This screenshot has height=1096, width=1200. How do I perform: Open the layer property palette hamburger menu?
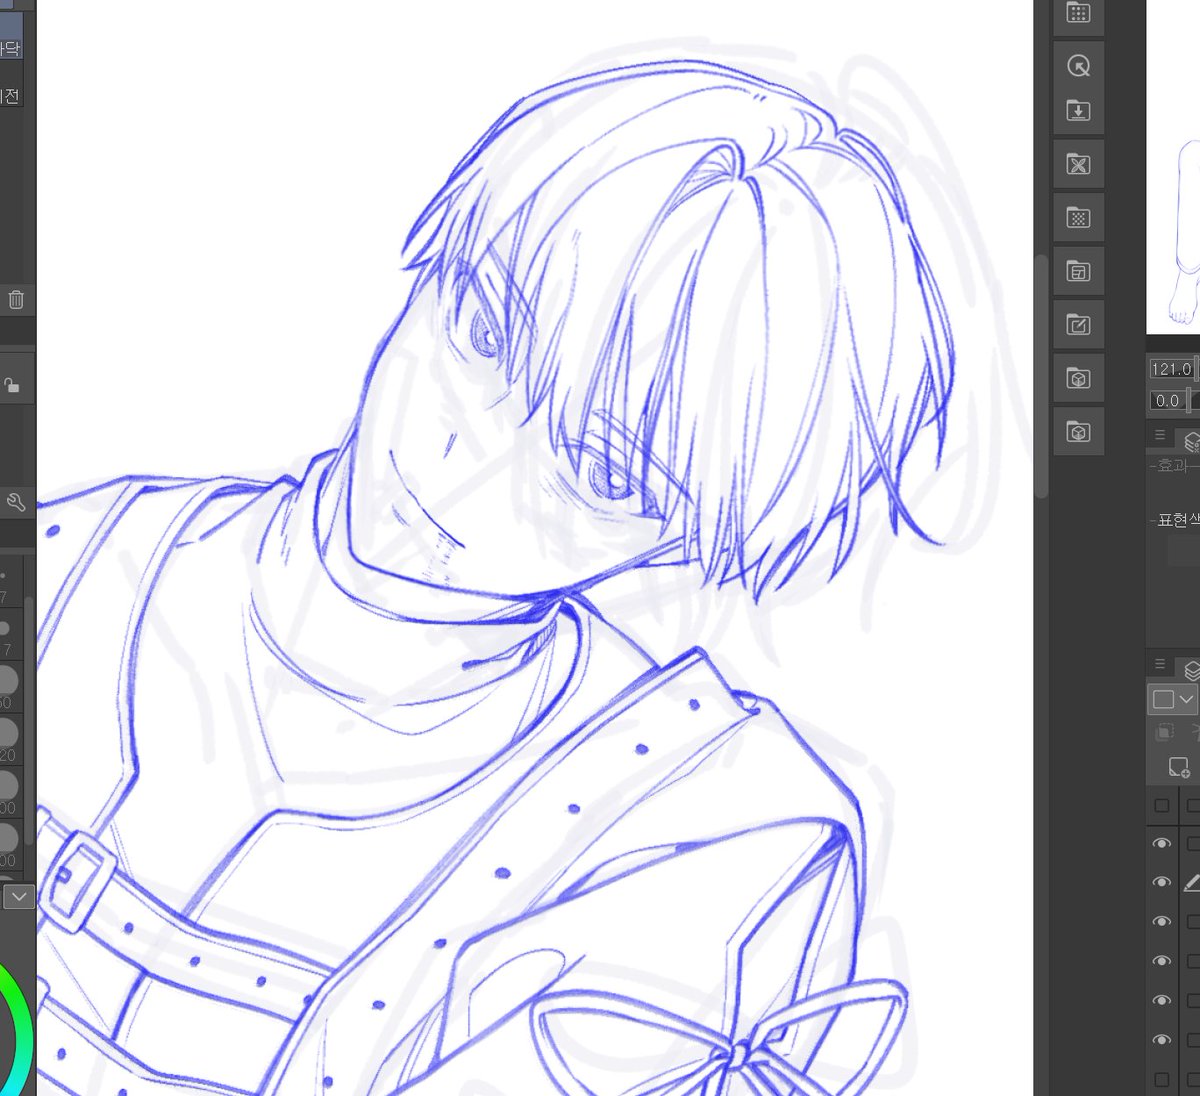[x=1160, y=435]
